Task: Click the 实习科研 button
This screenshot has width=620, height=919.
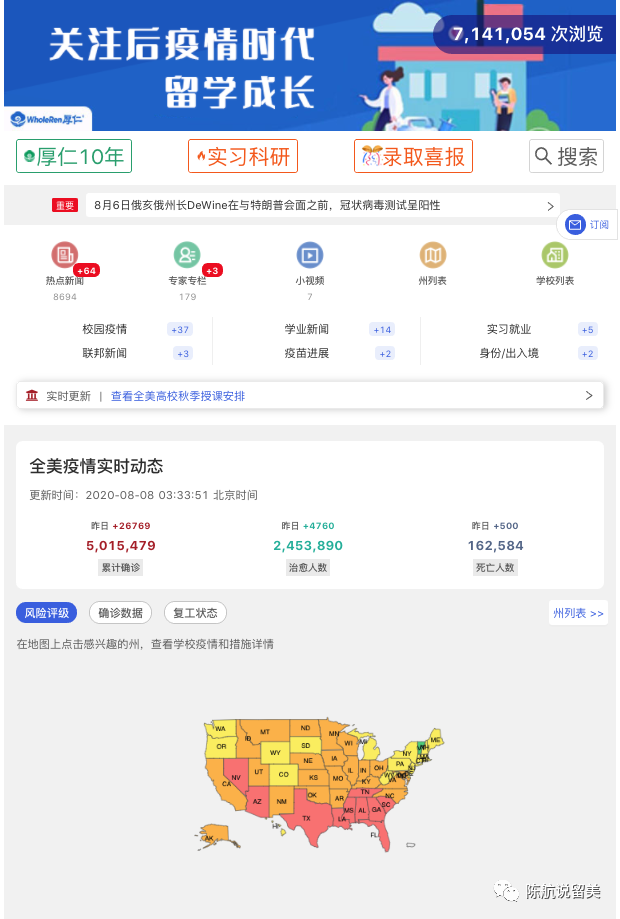Action: pos(243,156)
